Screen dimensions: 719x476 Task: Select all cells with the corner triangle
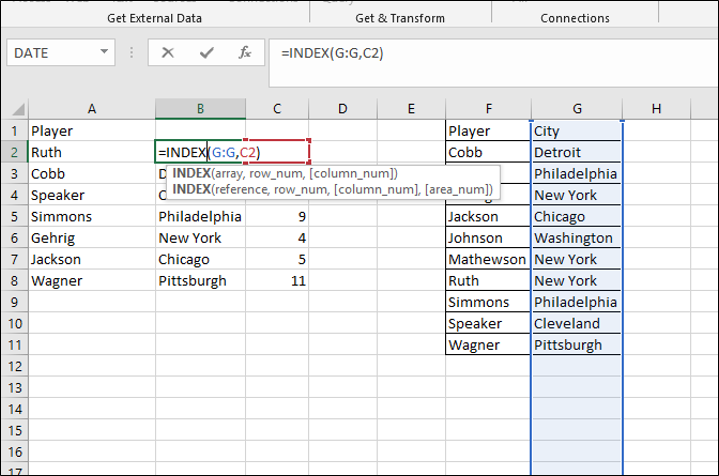[17, 109]
